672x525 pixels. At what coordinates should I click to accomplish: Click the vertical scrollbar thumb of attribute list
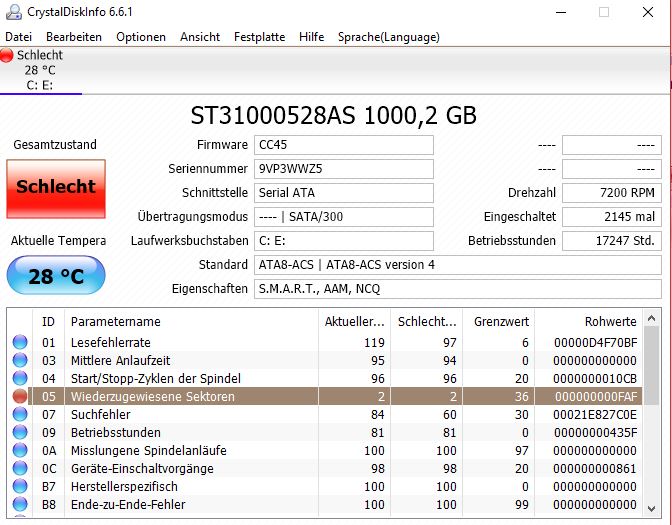(651, 366)
